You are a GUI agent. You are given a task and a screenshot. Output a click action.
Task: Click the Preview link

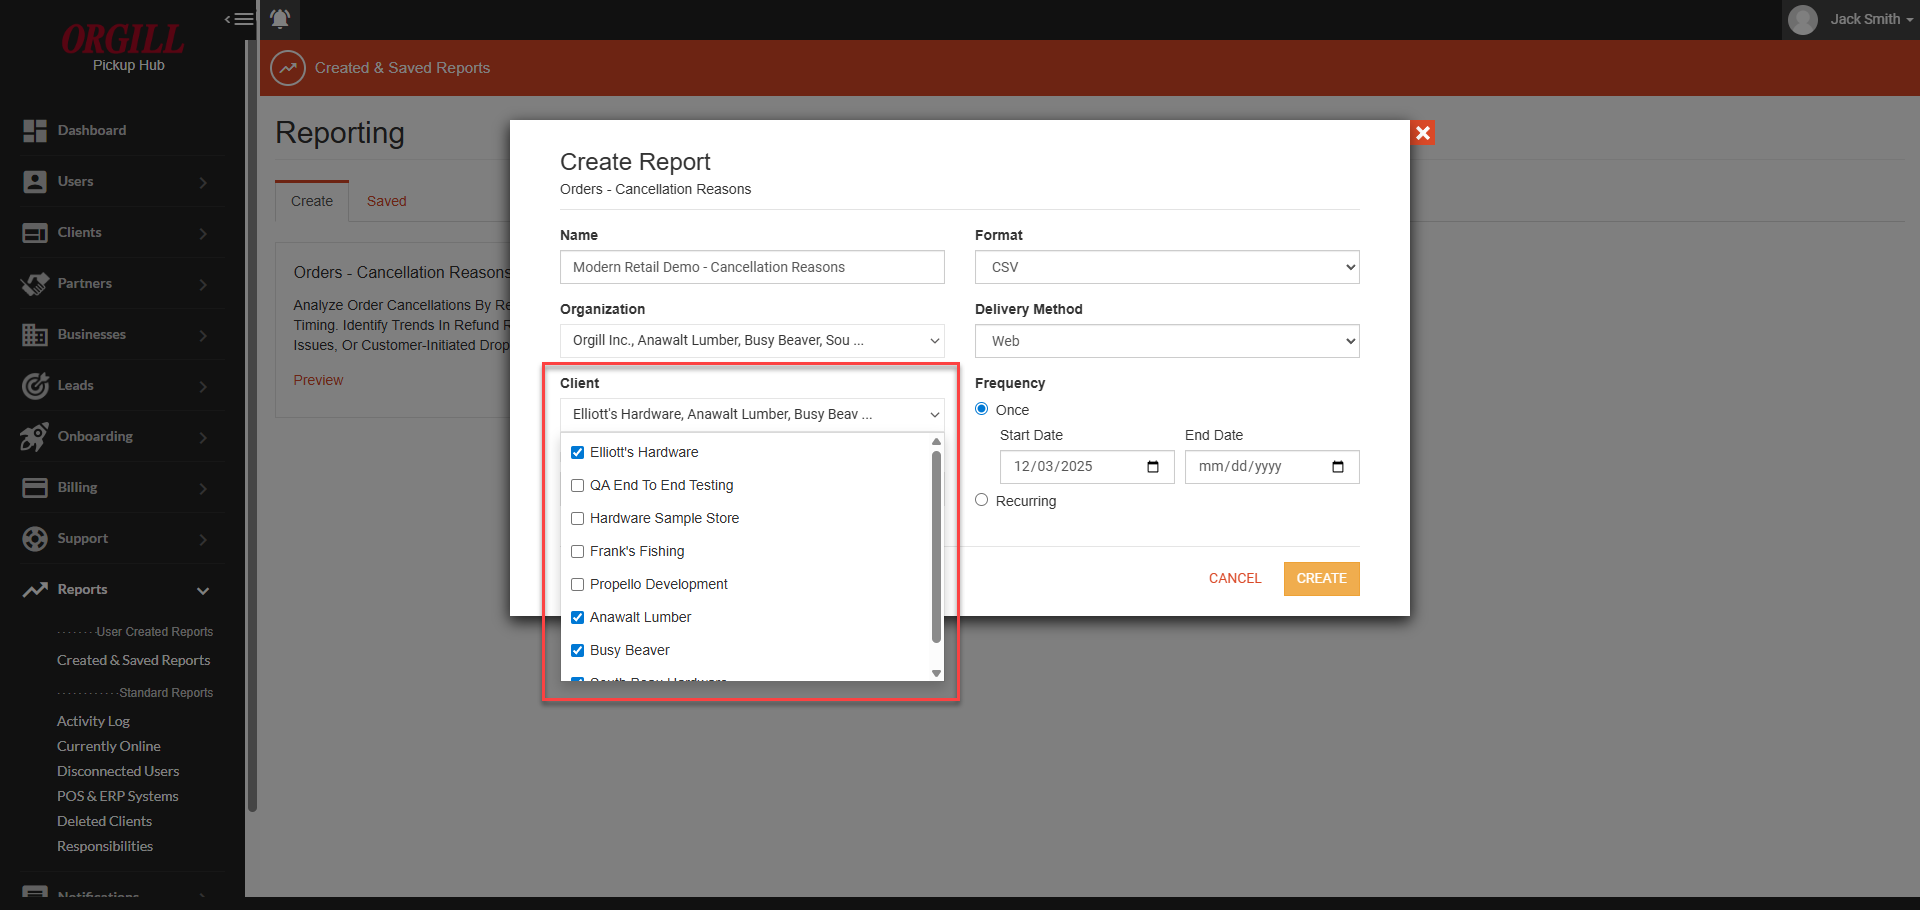point(318,381)
